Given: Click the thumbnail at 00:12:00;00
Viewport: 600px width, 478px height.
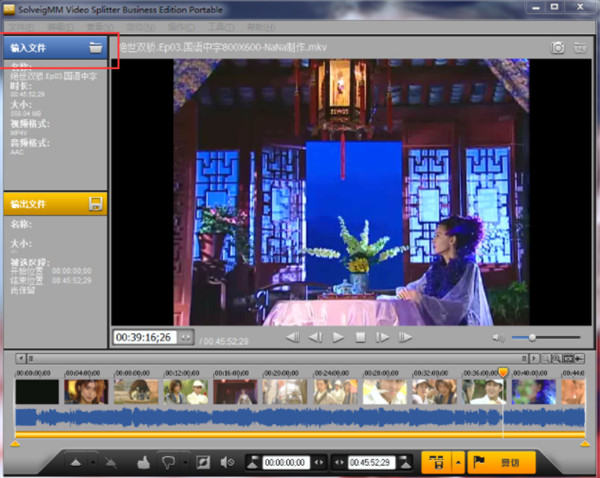Looking at the screenshot, I should click(x=186, y=392).
